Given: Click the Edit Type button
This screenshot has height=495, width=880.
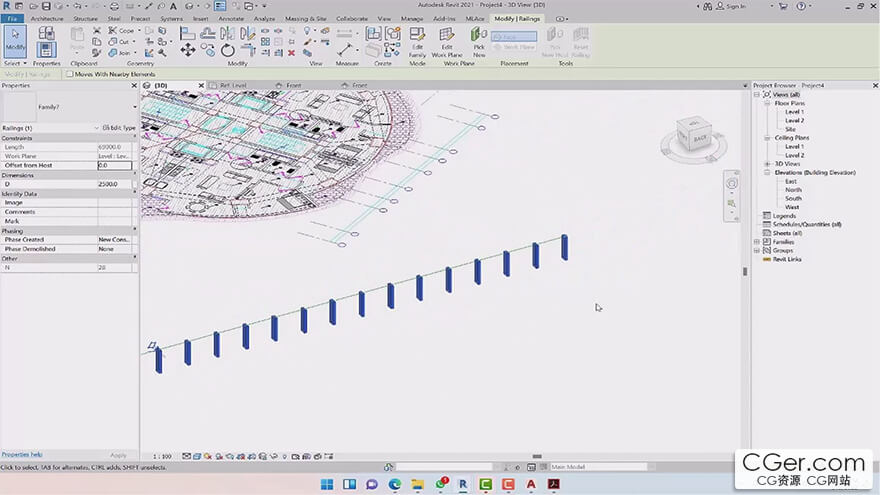Looking at the screenshot, I should pos(117,128).
